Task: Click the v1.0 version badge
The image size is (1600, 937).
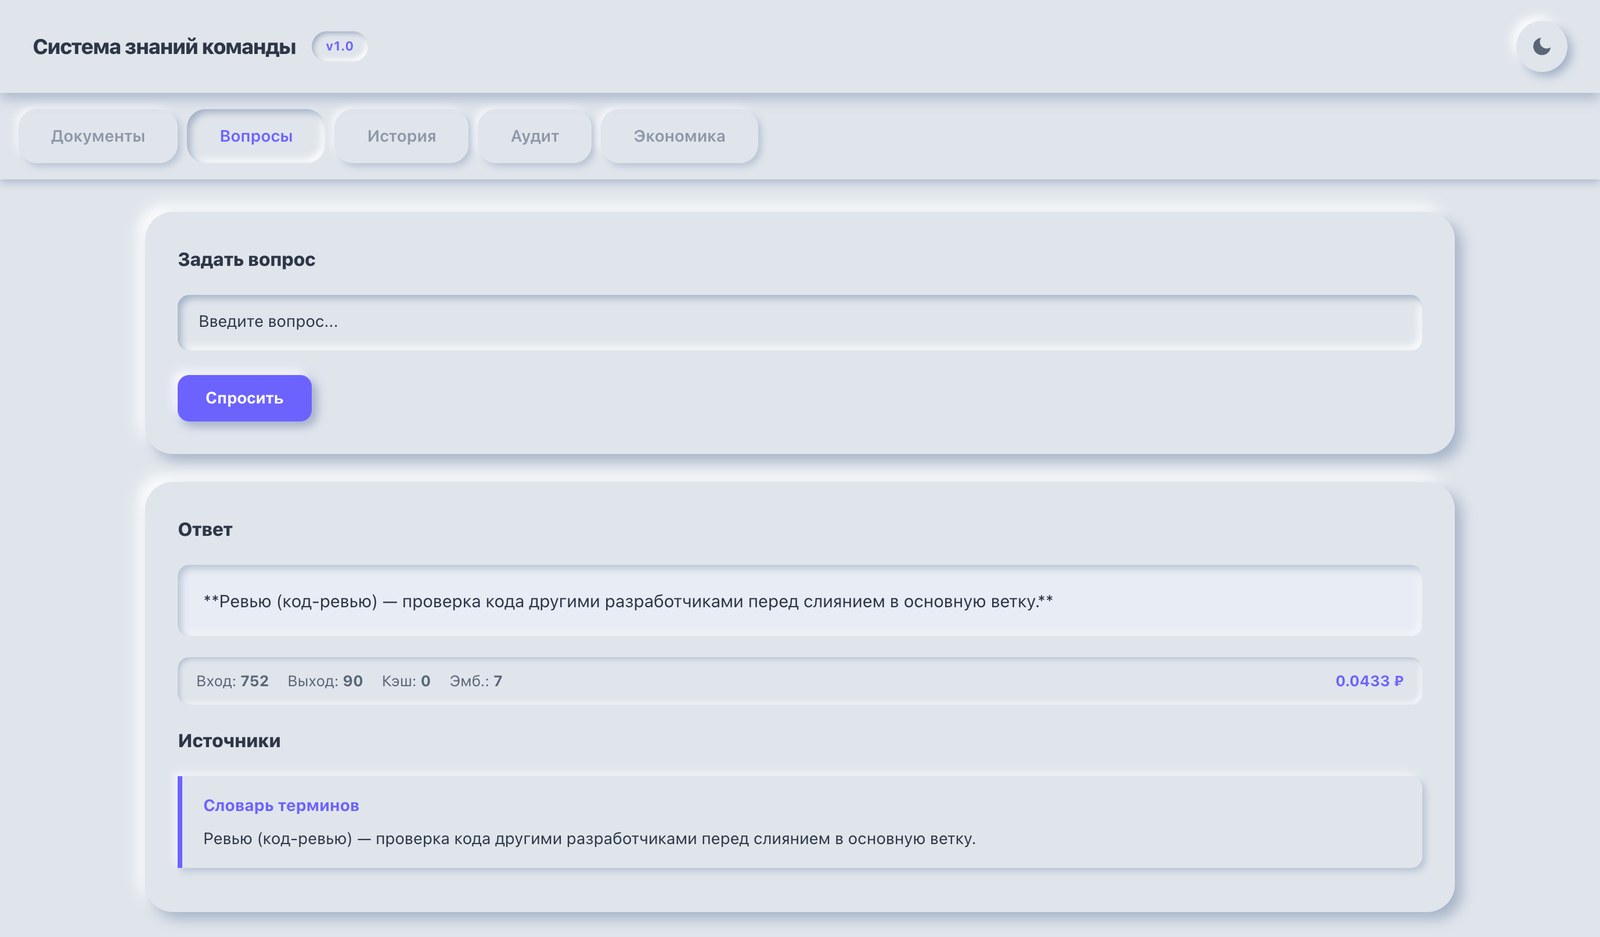Action: (x=340, y=46)
